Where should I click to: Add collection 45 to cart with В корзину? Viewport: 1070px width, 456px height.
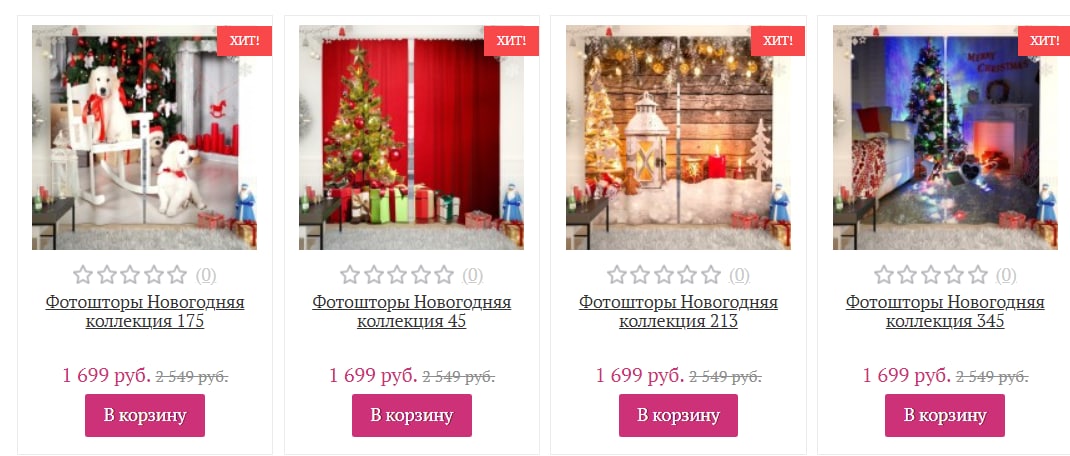pyautogui.click(x=411, y=415)
